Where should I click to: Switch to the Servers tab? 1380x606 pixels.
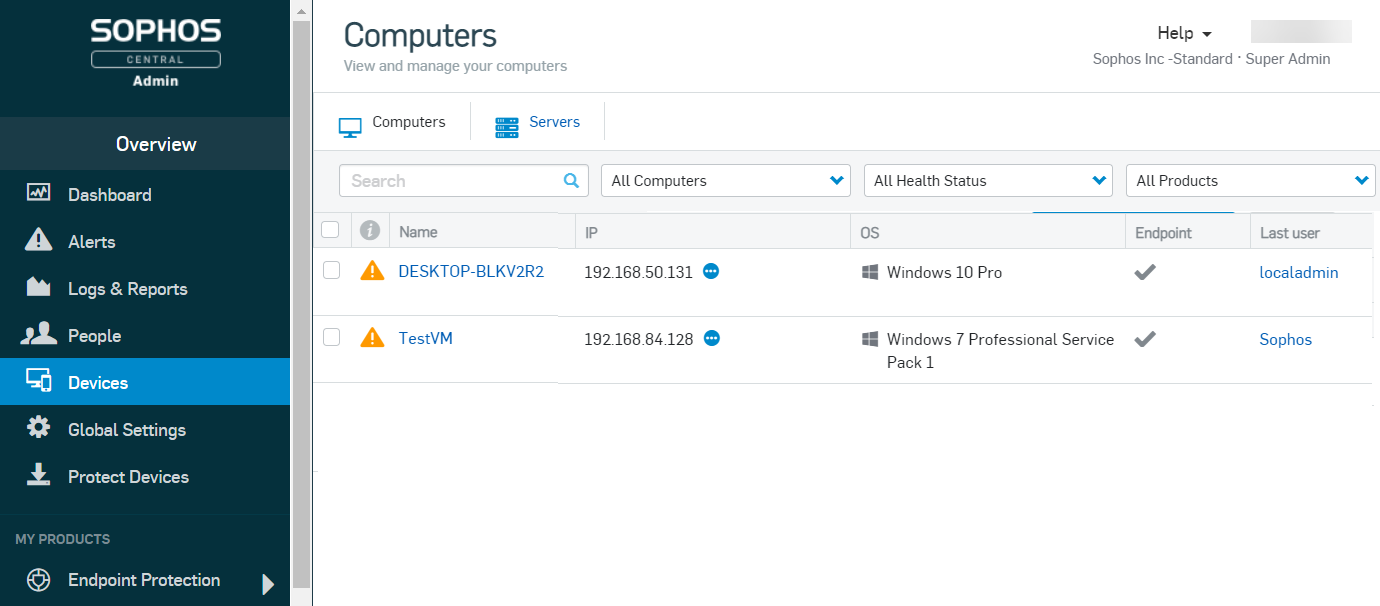point(537,121)
